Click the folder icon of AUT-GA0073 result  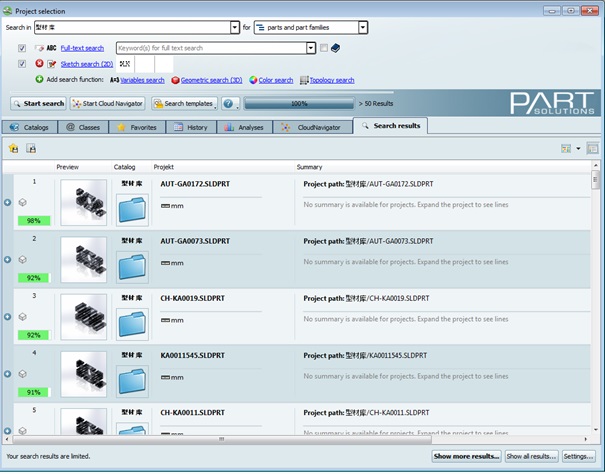(132, 263)
